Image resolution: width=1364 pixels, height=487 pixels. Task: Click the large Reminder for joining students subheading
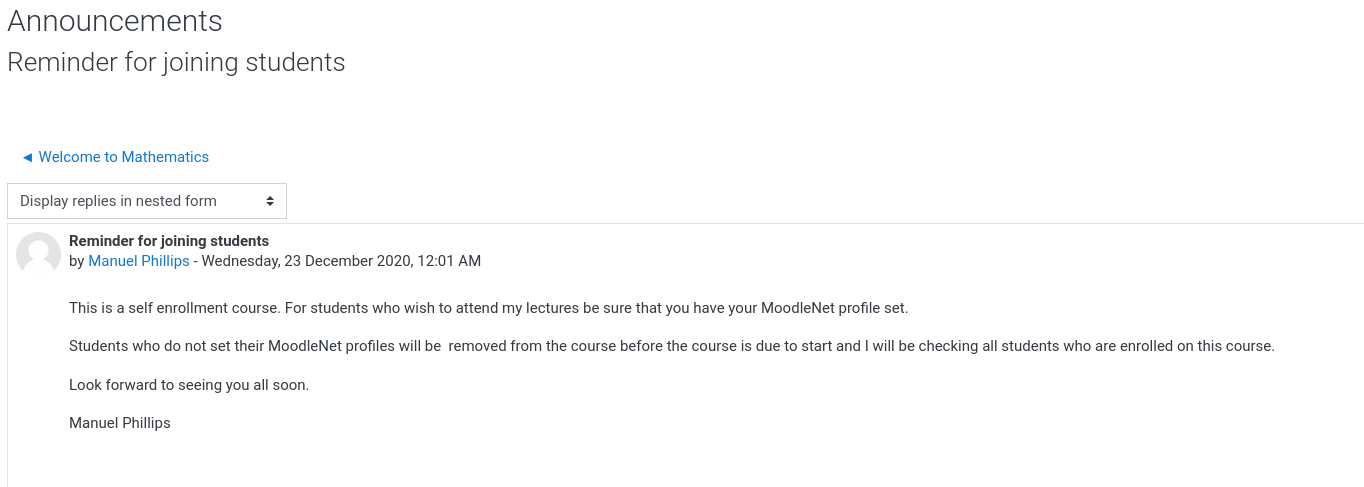176,62
